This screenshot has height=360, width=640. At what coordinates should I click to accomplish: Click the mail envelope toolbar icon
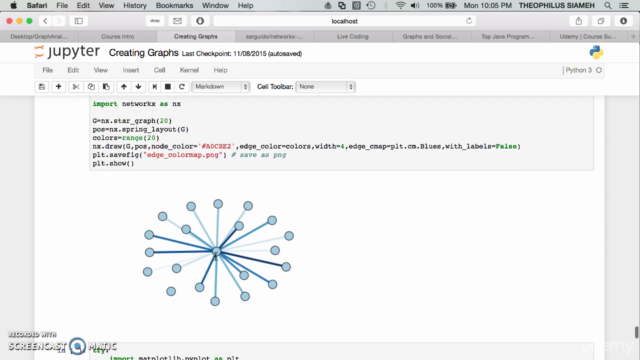pyautogui.click(x=178, y=21)
